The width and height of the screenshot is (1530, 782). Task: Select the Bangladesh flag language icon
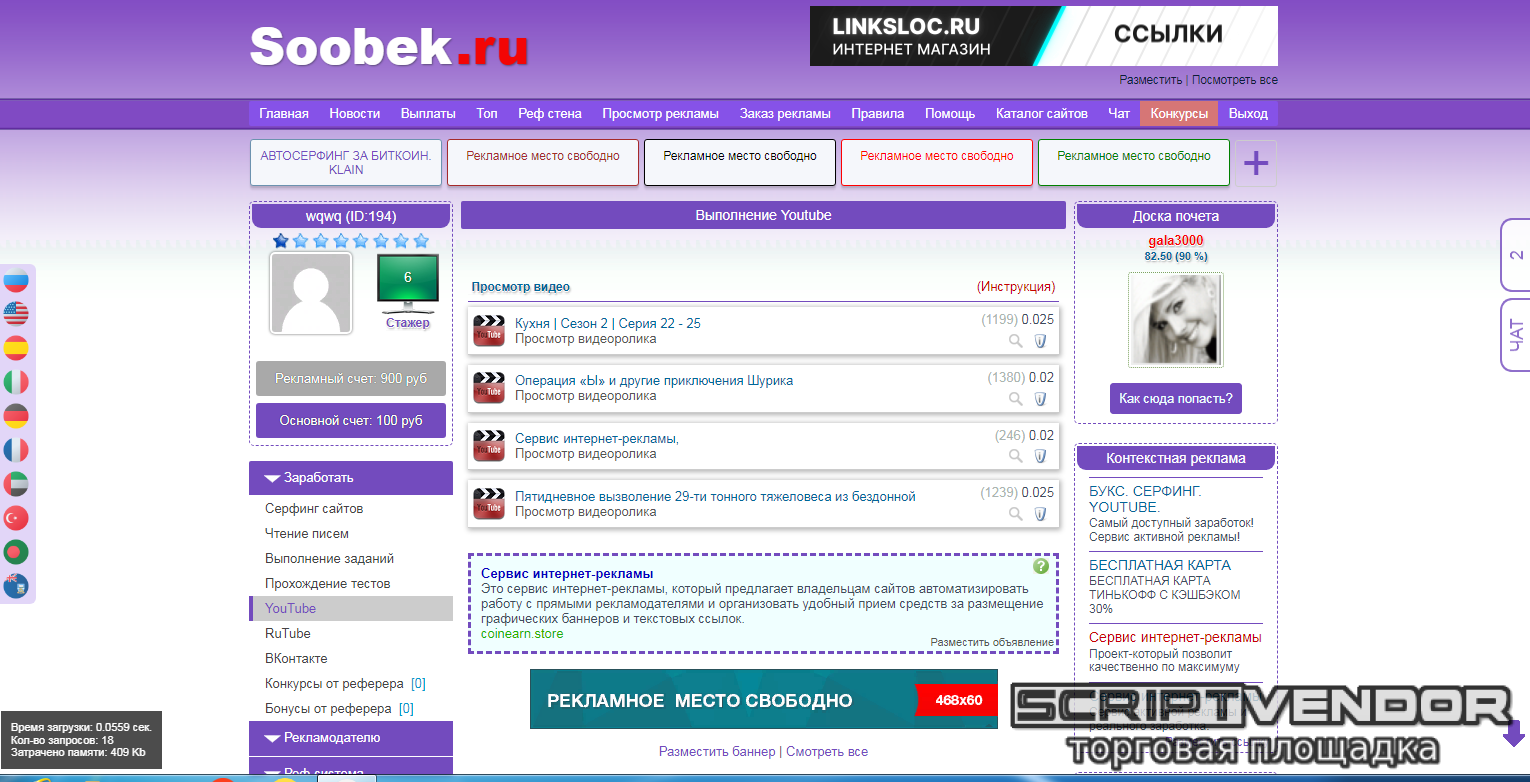pyautogui.click(x=16, y=552)
